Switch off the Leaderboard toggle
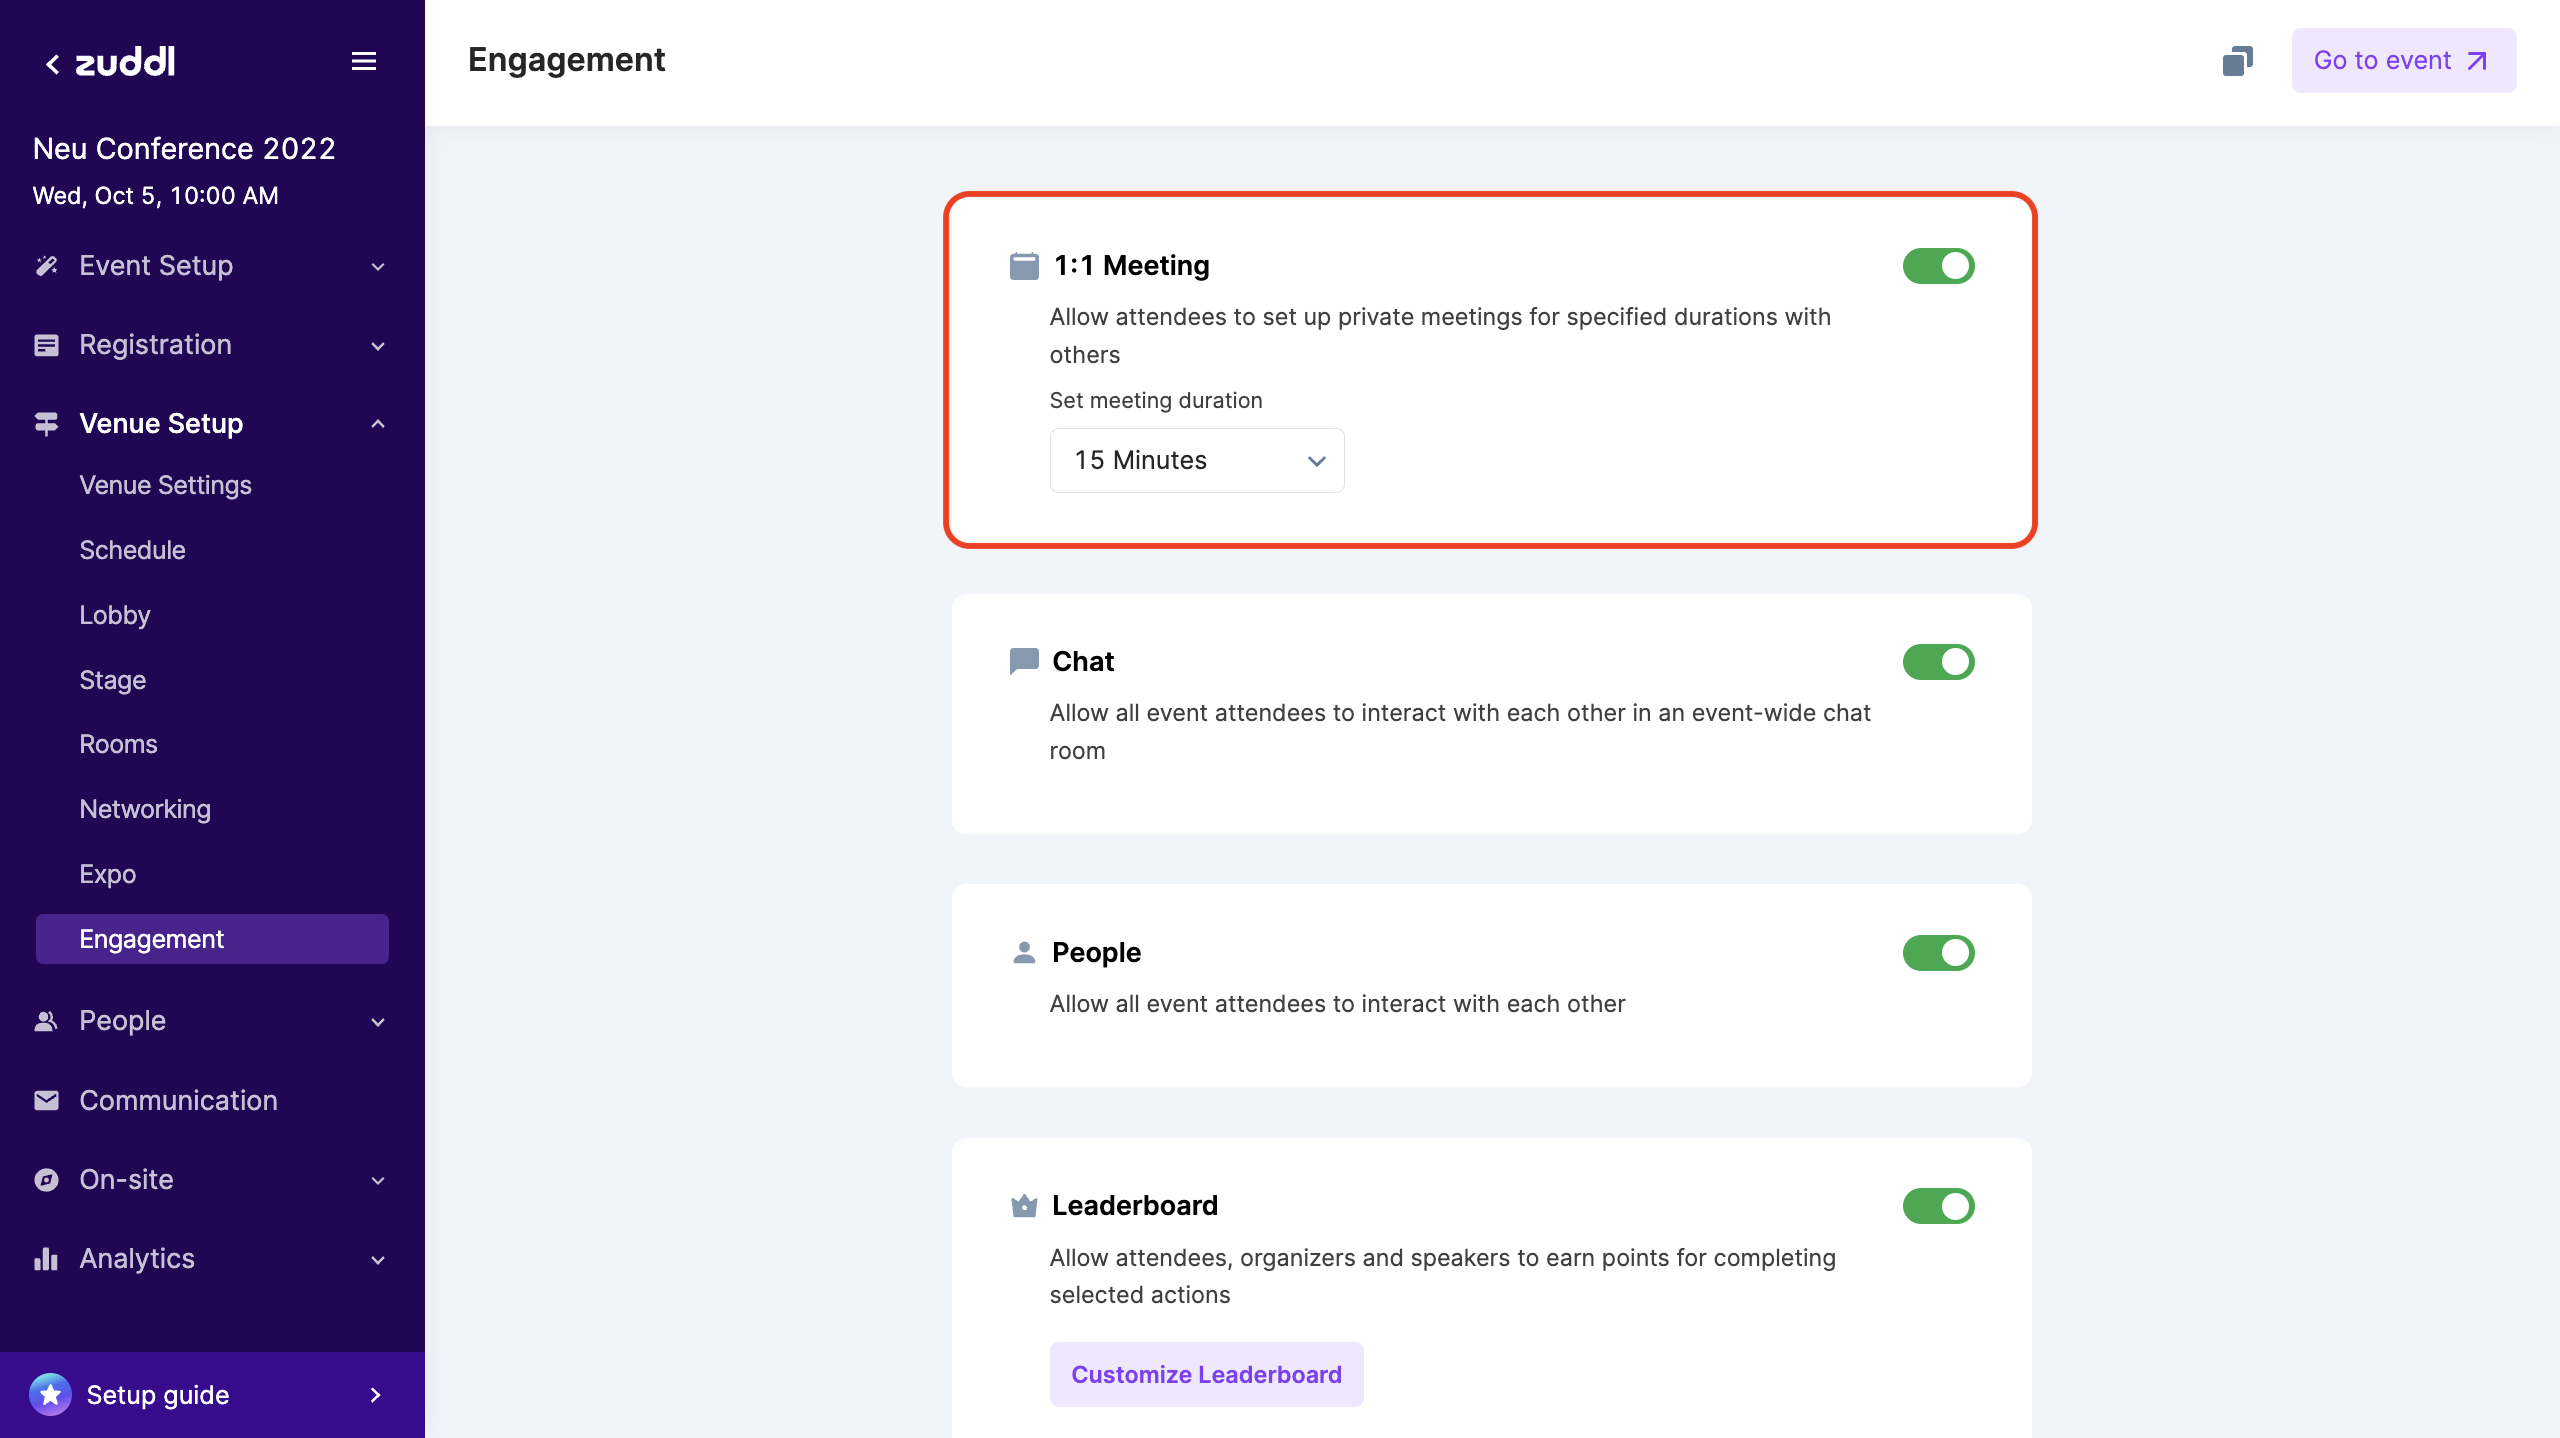2560x1438 pixels. click(1938, 1206)
